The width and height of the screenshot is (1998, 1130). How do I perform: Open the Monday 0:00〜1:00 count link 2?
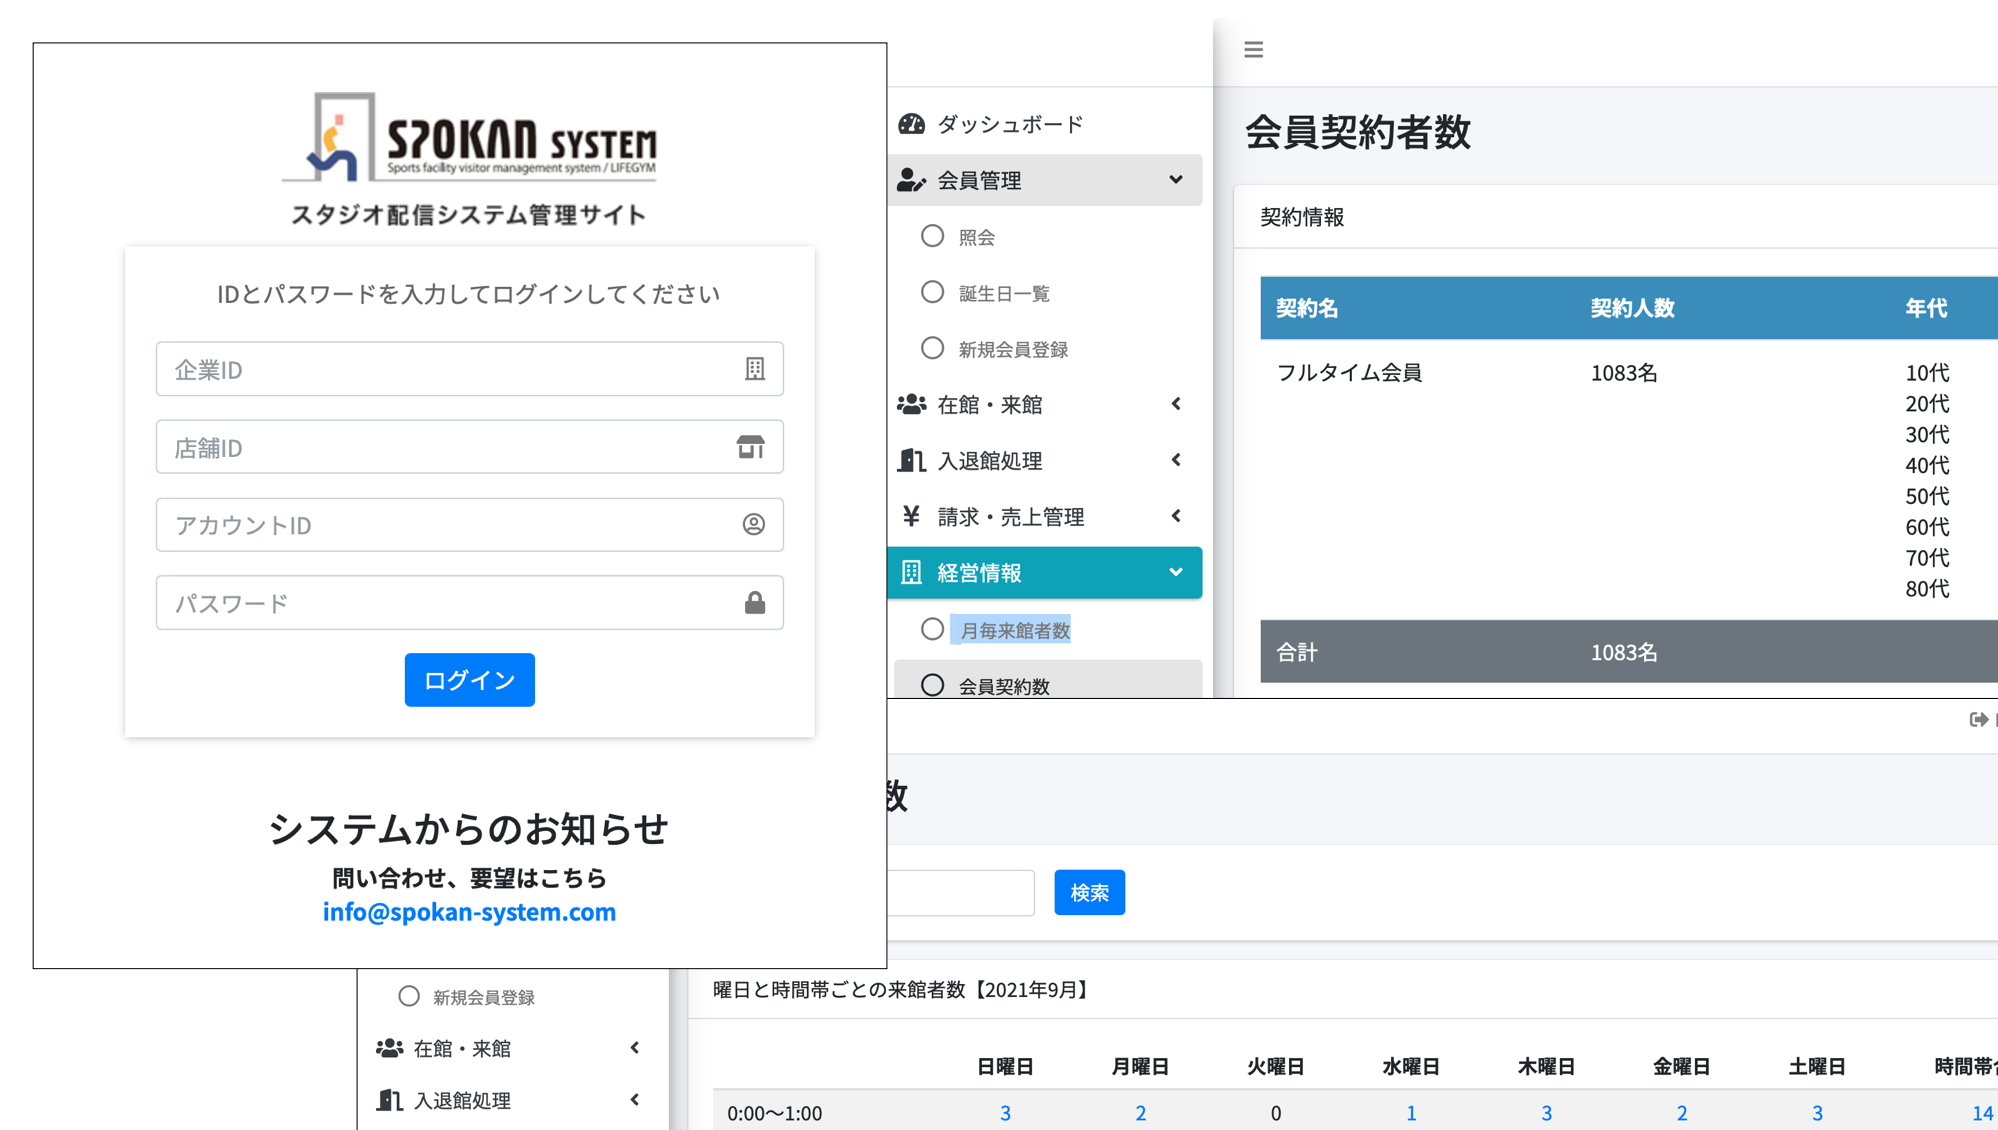(1140, 1113)
